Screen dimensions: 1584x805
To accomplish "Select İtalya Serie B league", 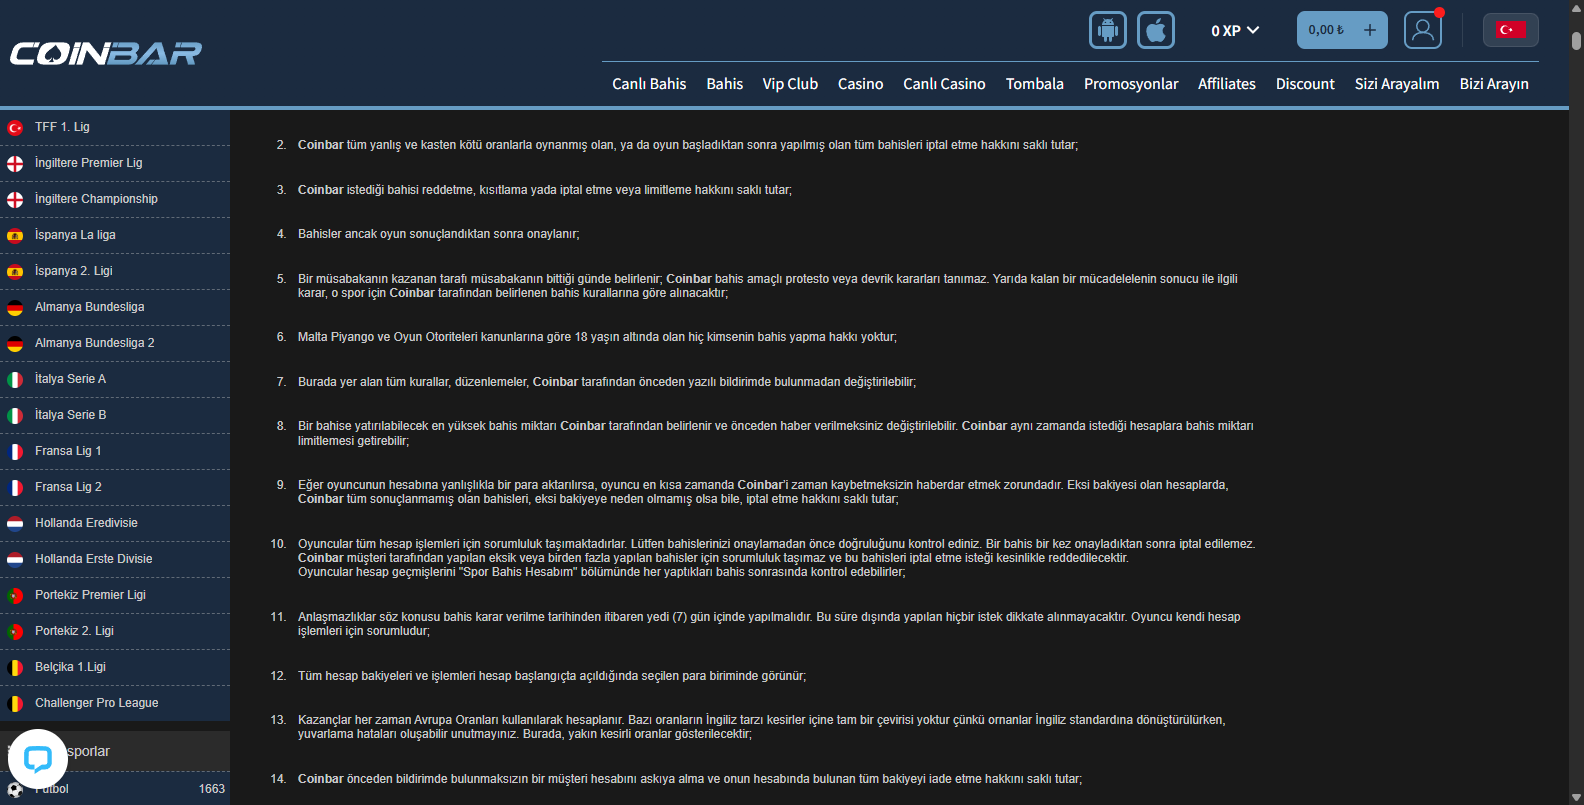I will (115, 415).
